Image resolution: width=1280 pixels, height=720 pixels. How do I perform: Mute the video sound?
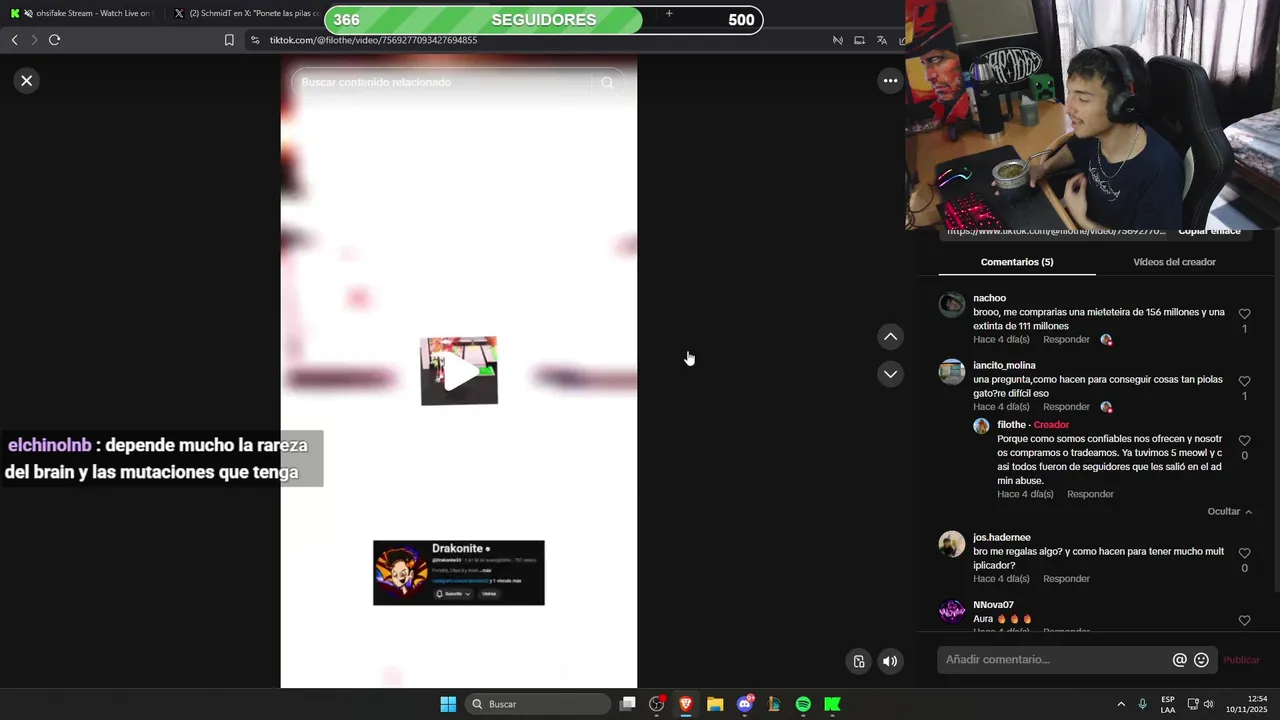click(x=890, y=661)
